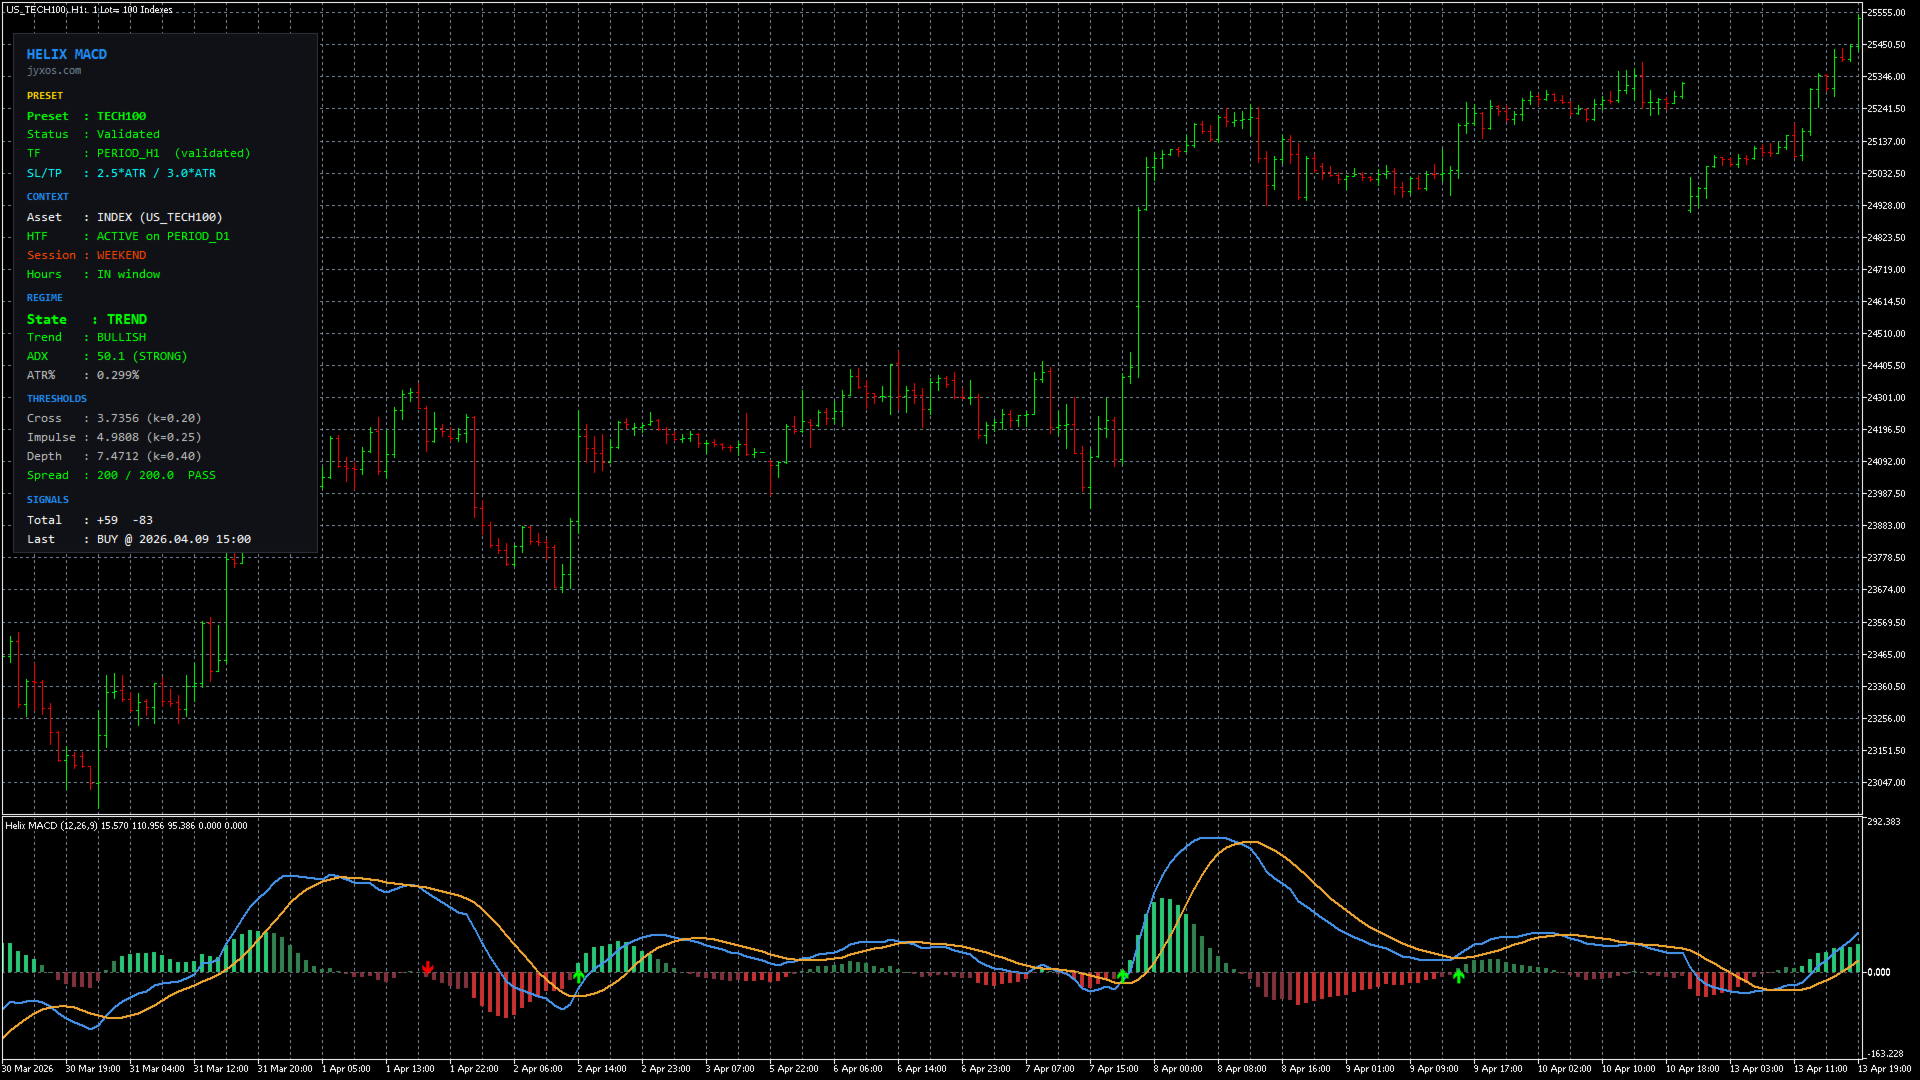
Task: Click the red sell arrow on MACD
Action: 428,968
